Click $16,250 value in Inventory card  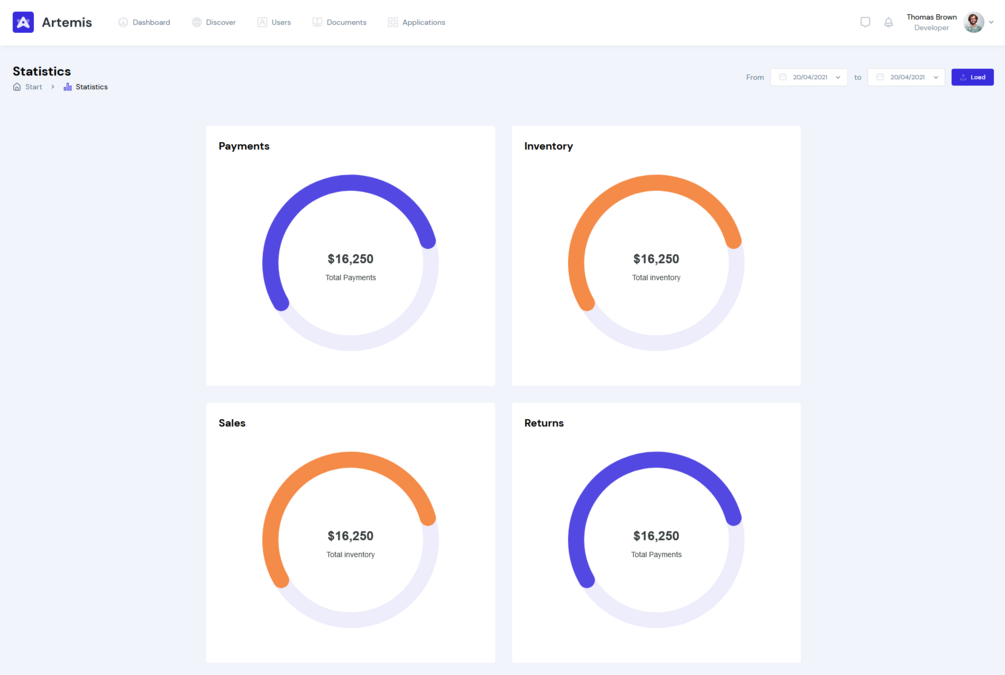(656, 259)
